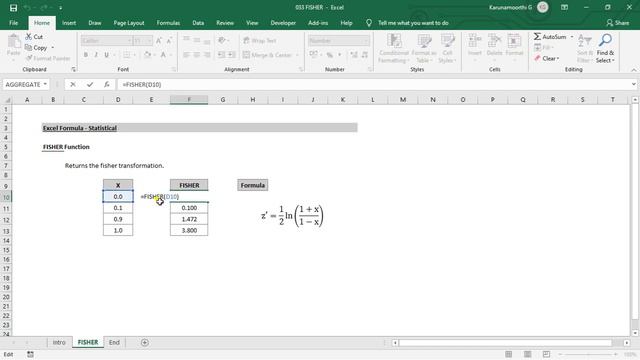Open the Page Layout ribbon tab
Viewport: 640px width, 360px height.
pyautogui.click(x=129, y=23)
